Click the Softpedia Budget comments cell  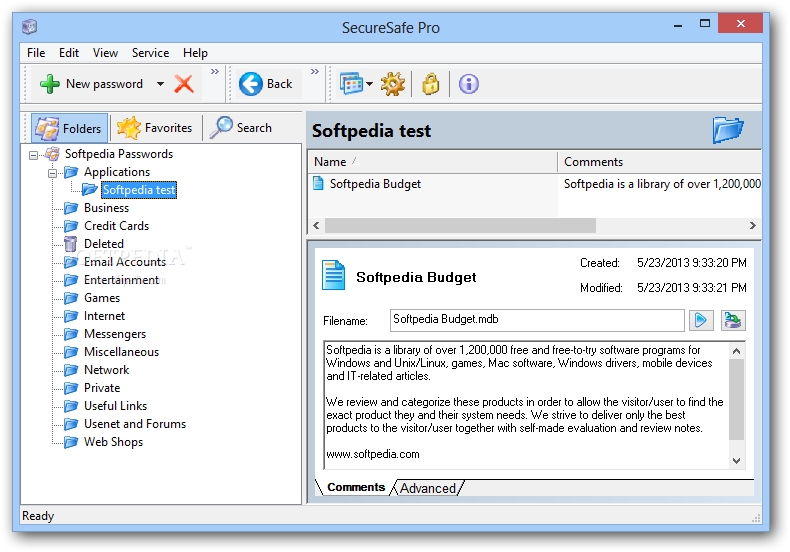point(662,184)
